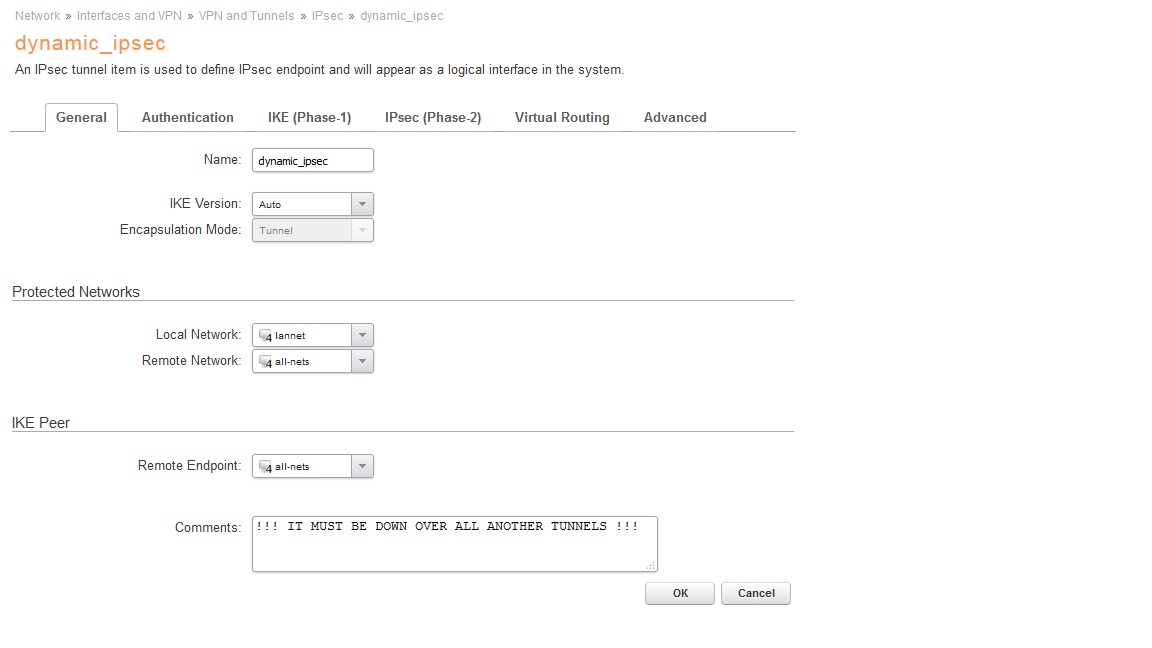Open the IKE (Phase-1) tab

pos(309,117)
